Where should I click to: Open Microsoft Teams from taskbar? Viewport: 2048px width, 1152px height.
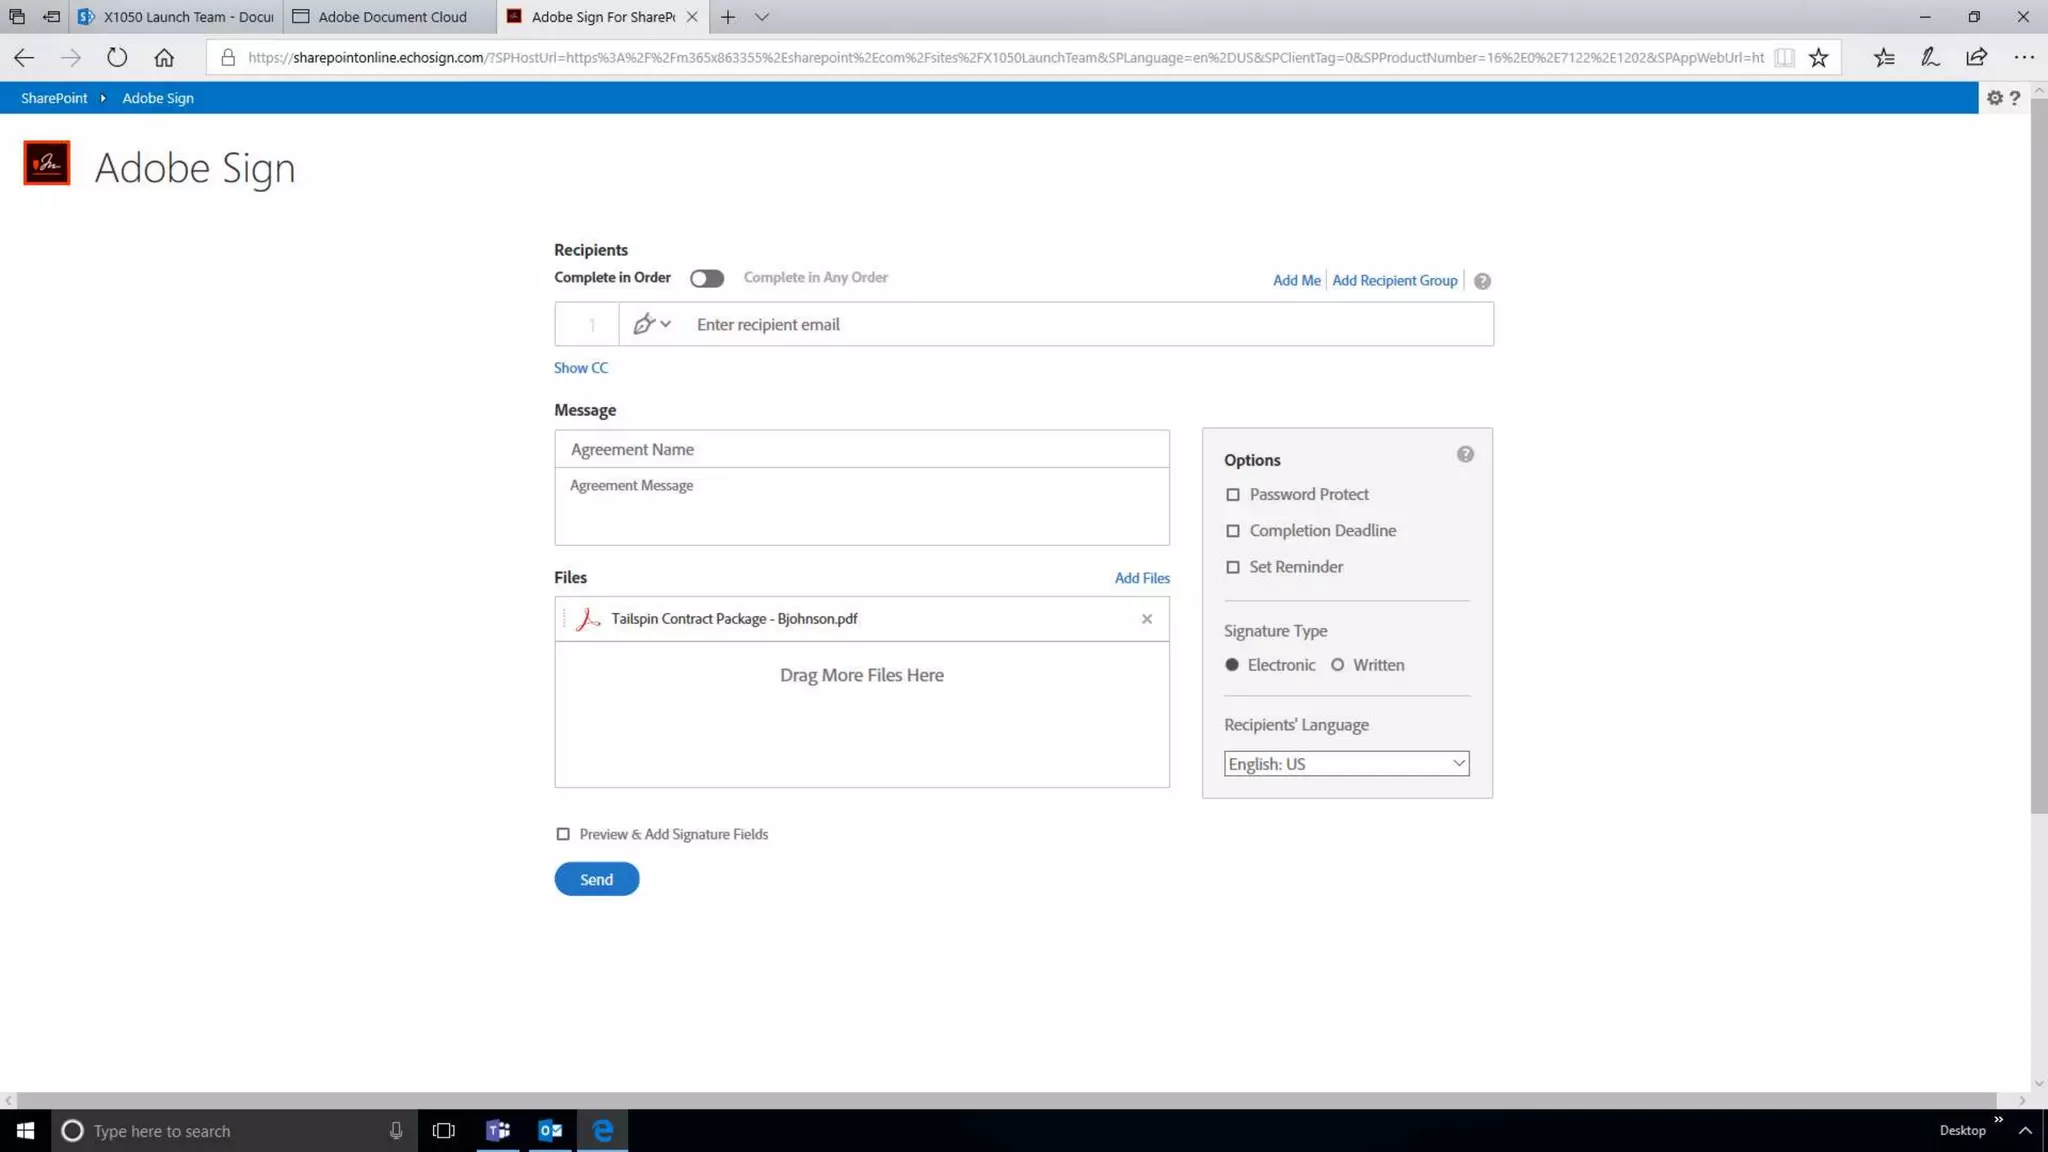pos(497,1130)
